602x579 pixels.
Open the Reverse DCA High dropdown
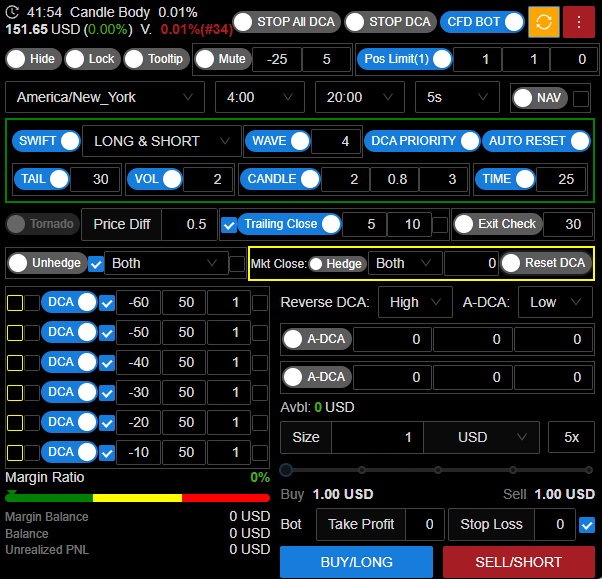tap(415, 302)
